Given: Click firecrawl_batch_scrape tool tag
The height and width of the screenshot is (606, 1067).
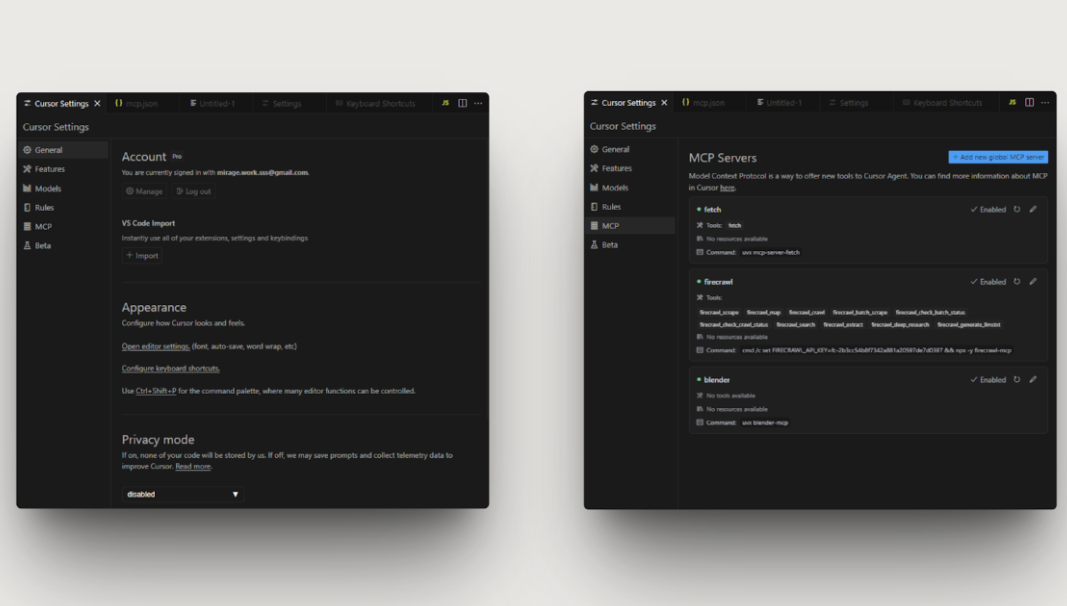Looking at the screenshot, I should tap(860, 312).
